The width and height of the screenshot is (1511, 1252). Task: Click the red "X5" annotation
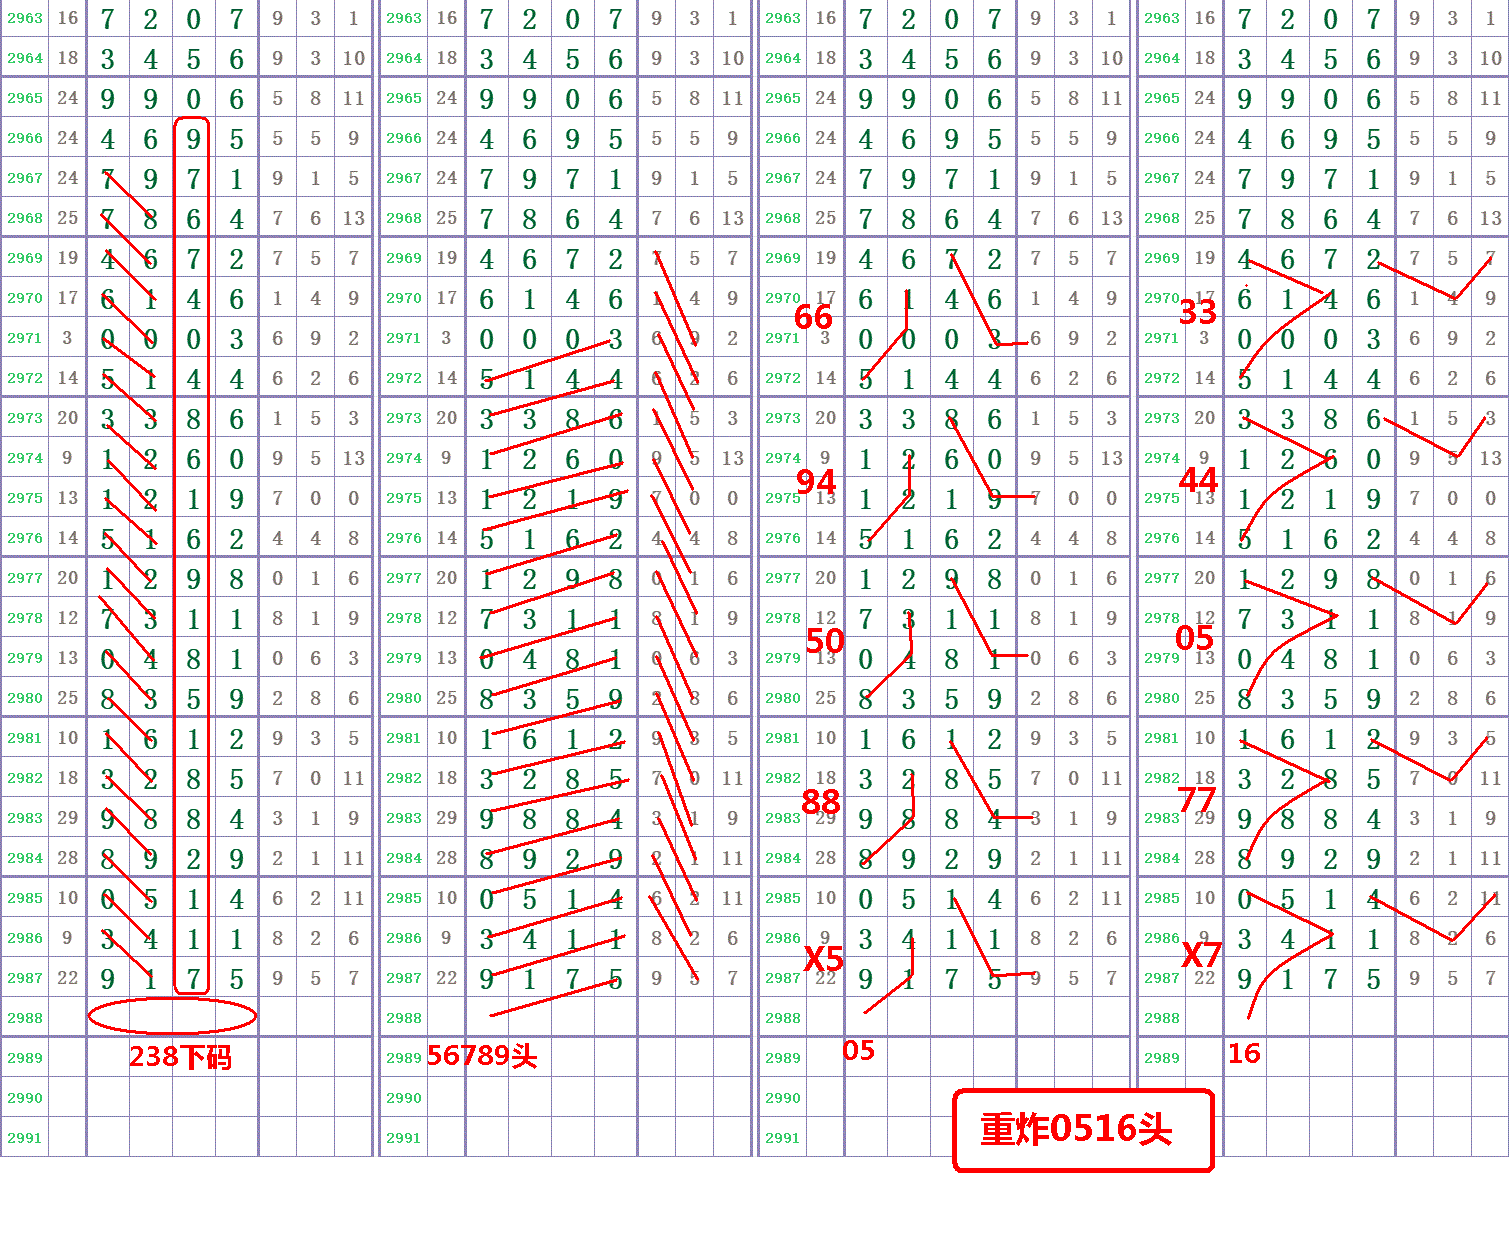point(824,959)
